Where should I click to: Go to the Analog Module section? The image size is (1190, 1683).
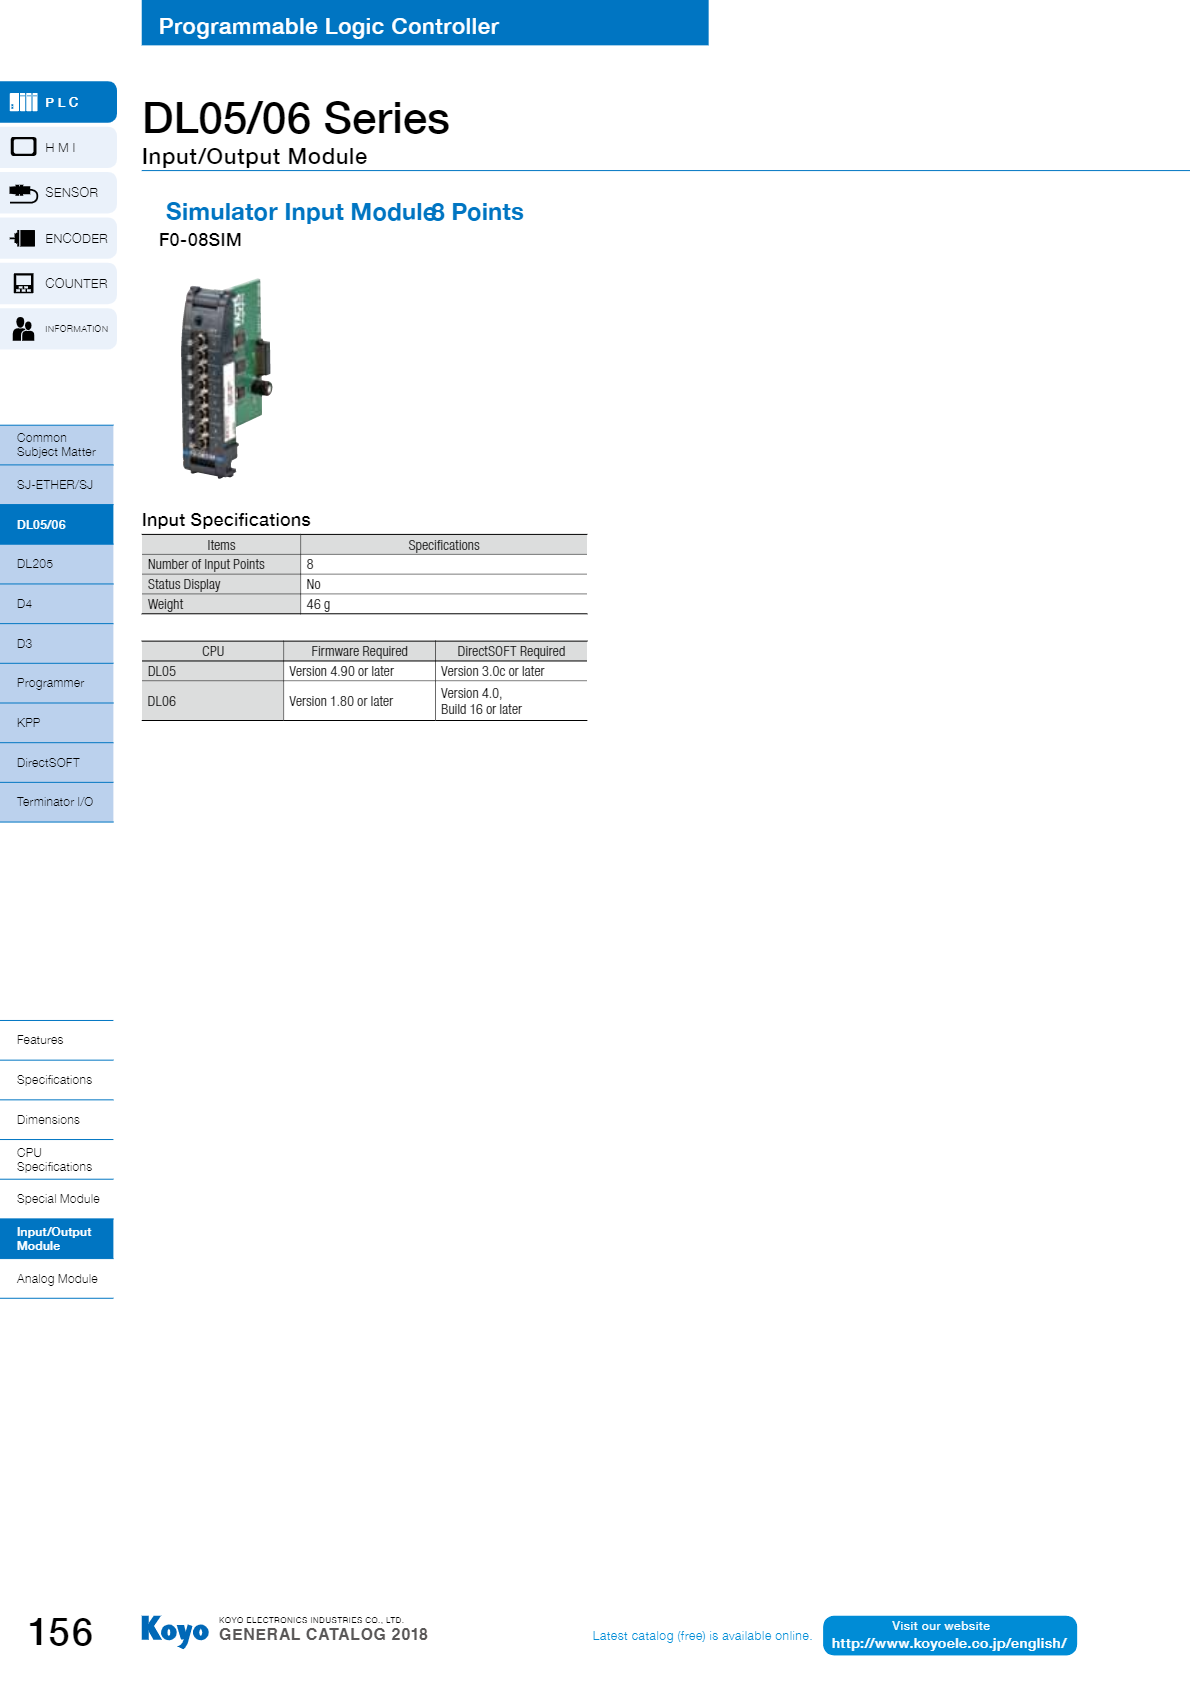(57, 1279)
